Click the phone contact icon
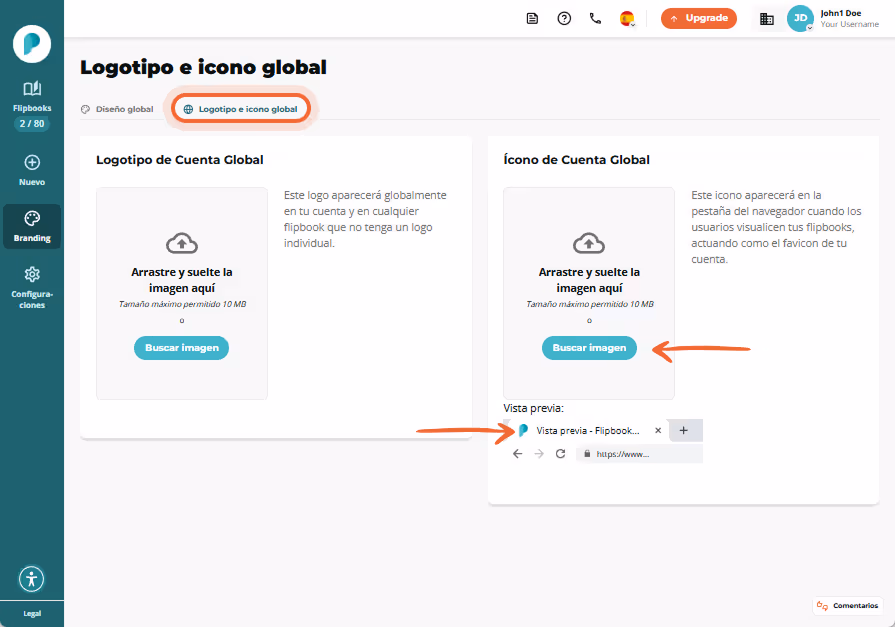Image resolution: width=895 pixels, height=627 pixels. [x=595, y=19]
